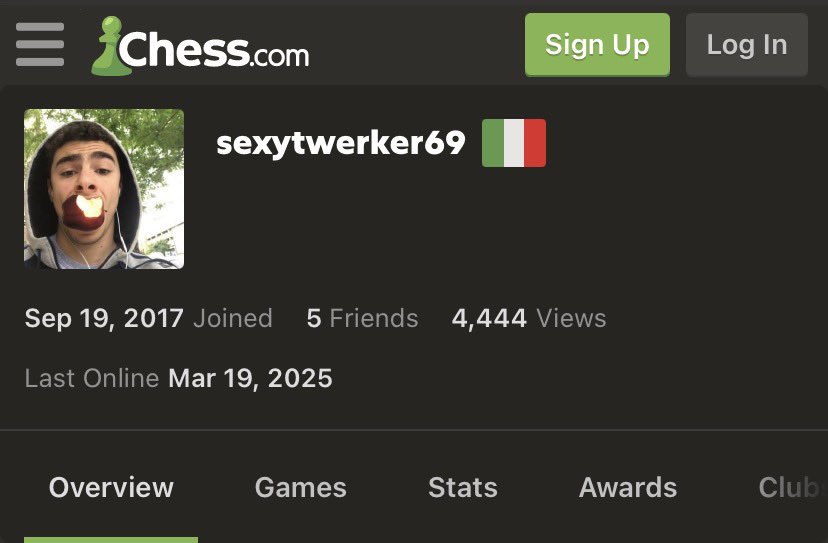The image size is (828, 543).
Task: Select the partially visible Clubs tab
Action: click(793, 487)
